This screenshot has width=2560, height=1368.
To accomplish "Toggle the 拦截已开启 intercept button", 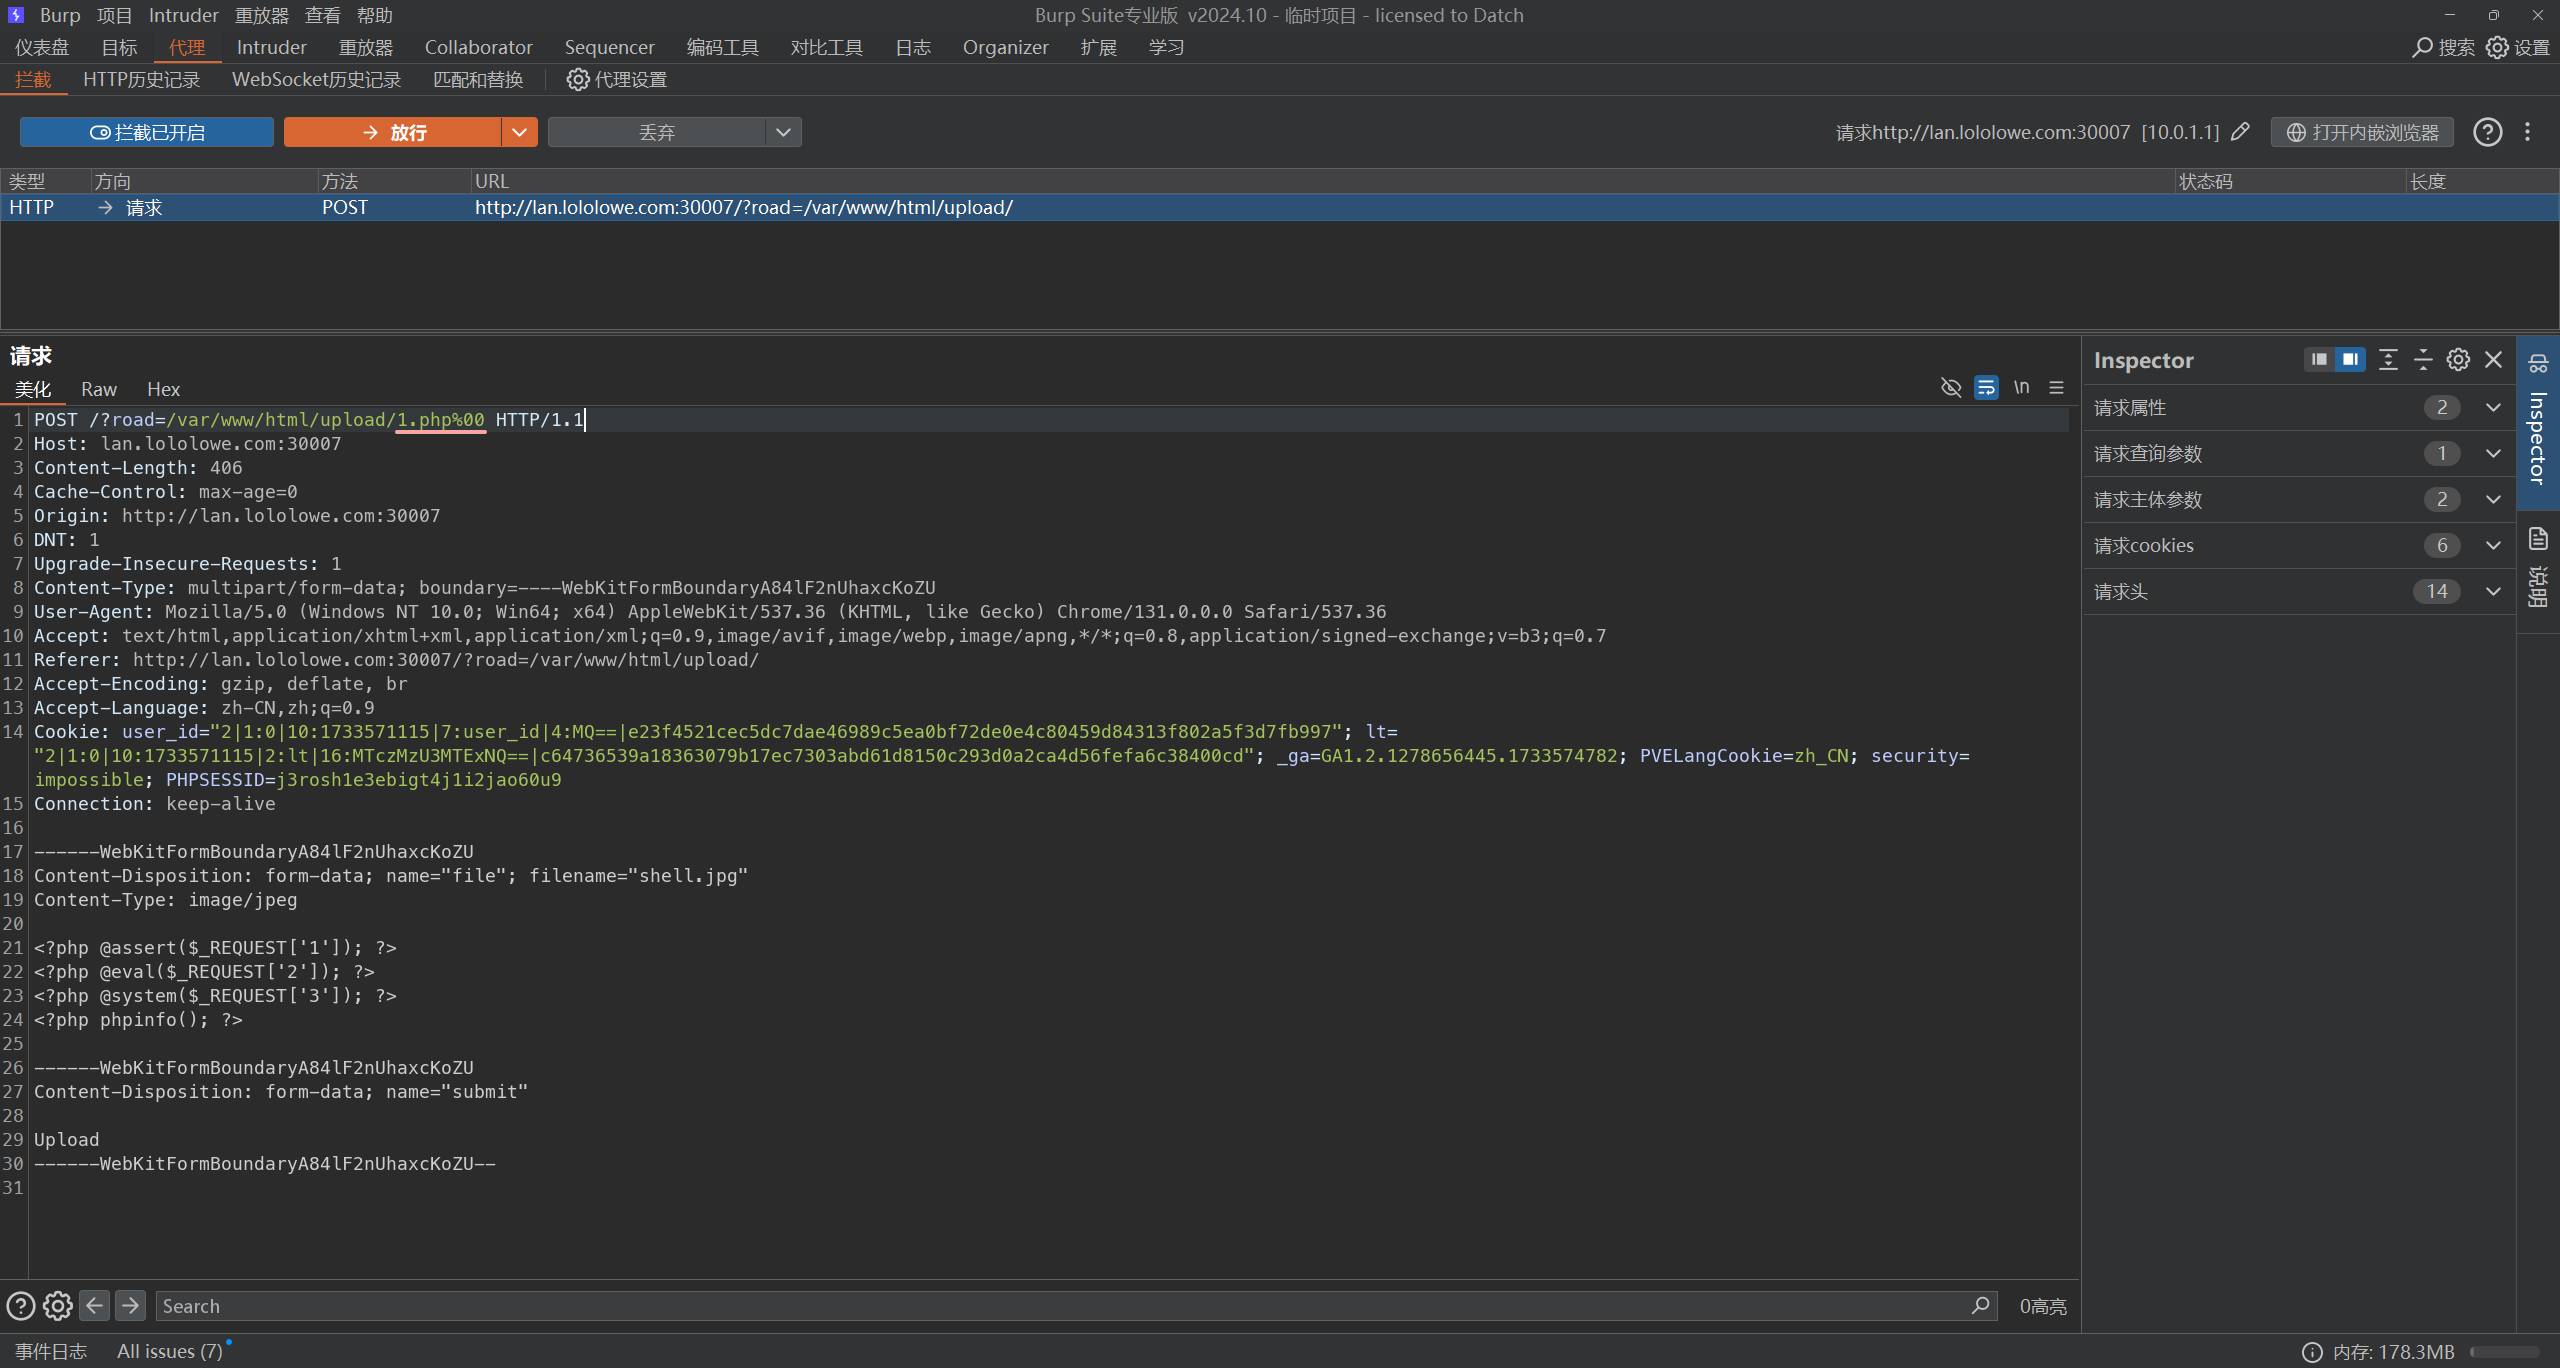I will pyautogui.click(x=147, y=132).
